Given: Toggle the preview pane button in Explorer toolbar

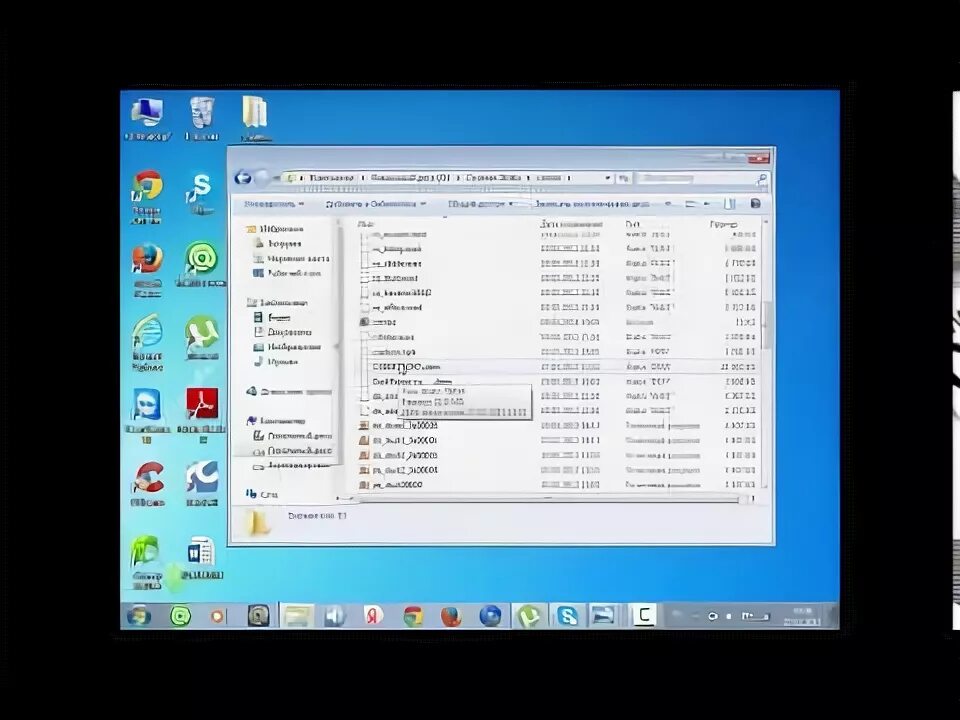Looking at the screenshot, I should [x=730, y=204].
